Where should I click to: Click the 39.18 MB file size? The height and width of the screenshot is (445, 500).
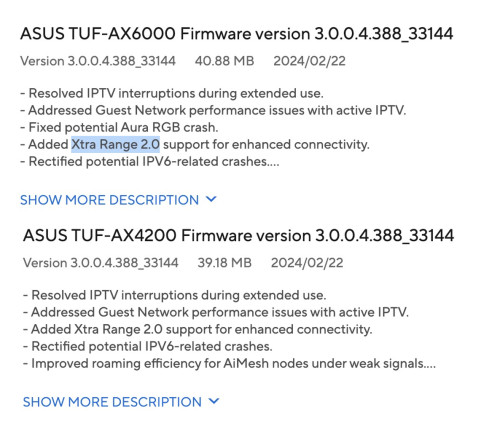tap(225, 263)
